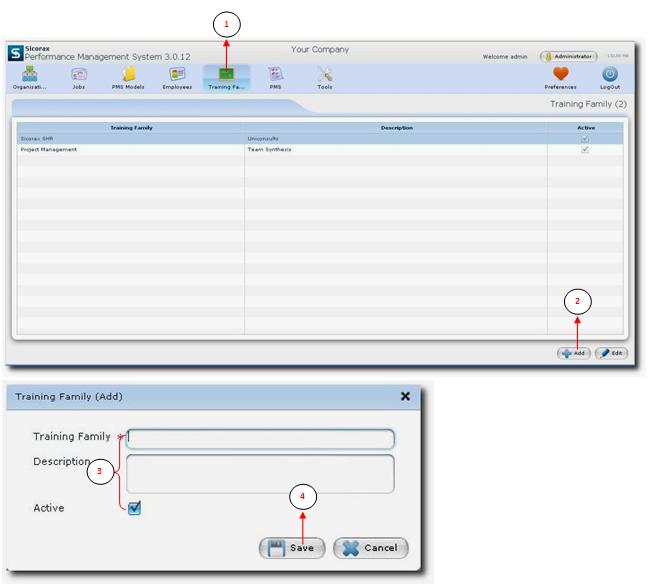Open the Jobs module icon
This screenshot has height=586, width=649.
(x=79, y=75)
